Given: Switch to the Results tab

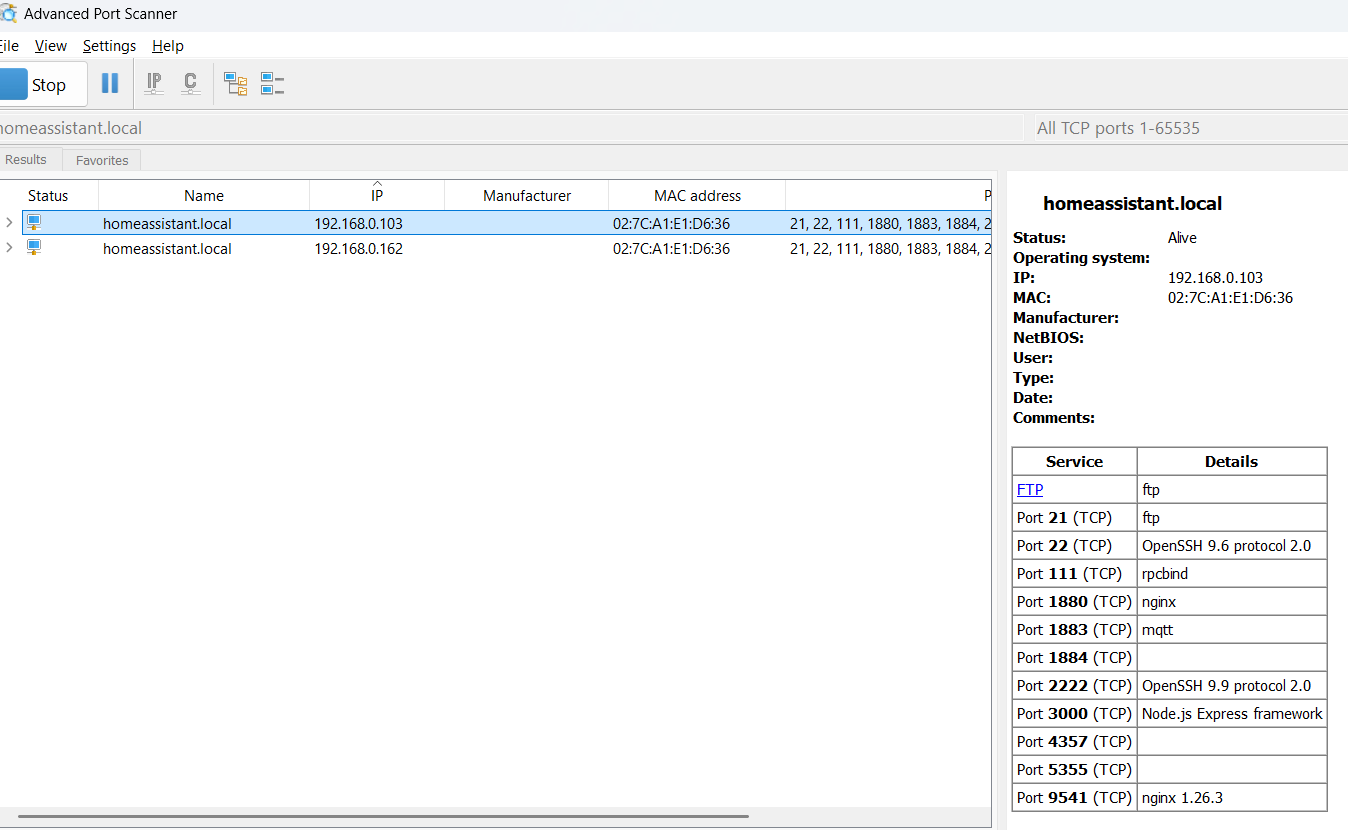Looking at the screenshot, I should point(28,160).
